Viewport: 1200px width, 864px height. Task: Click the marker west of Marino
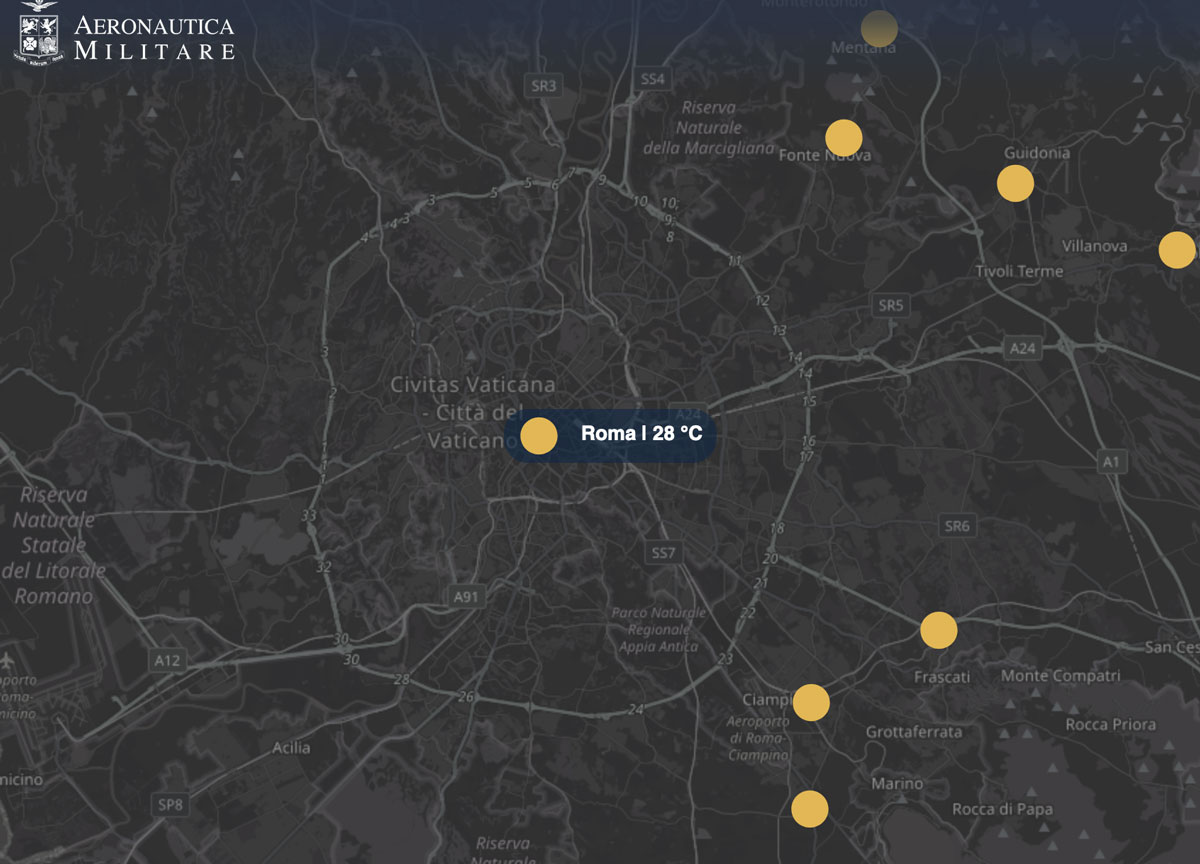809,808
